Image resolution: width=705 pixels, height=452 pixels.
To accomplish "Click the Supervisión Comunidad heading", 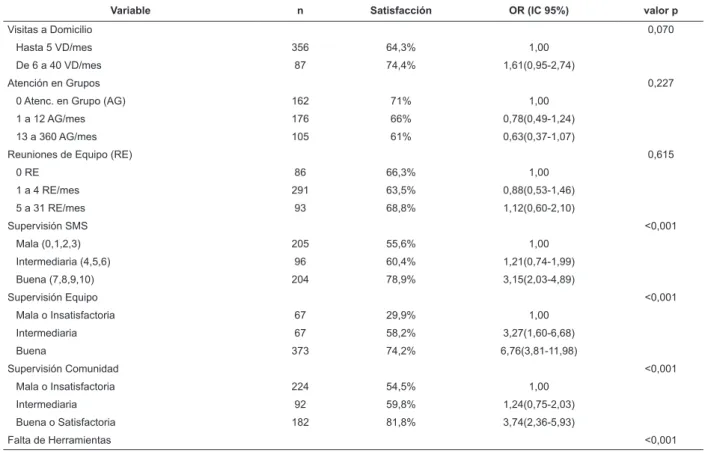I will (x=63, y=369).
